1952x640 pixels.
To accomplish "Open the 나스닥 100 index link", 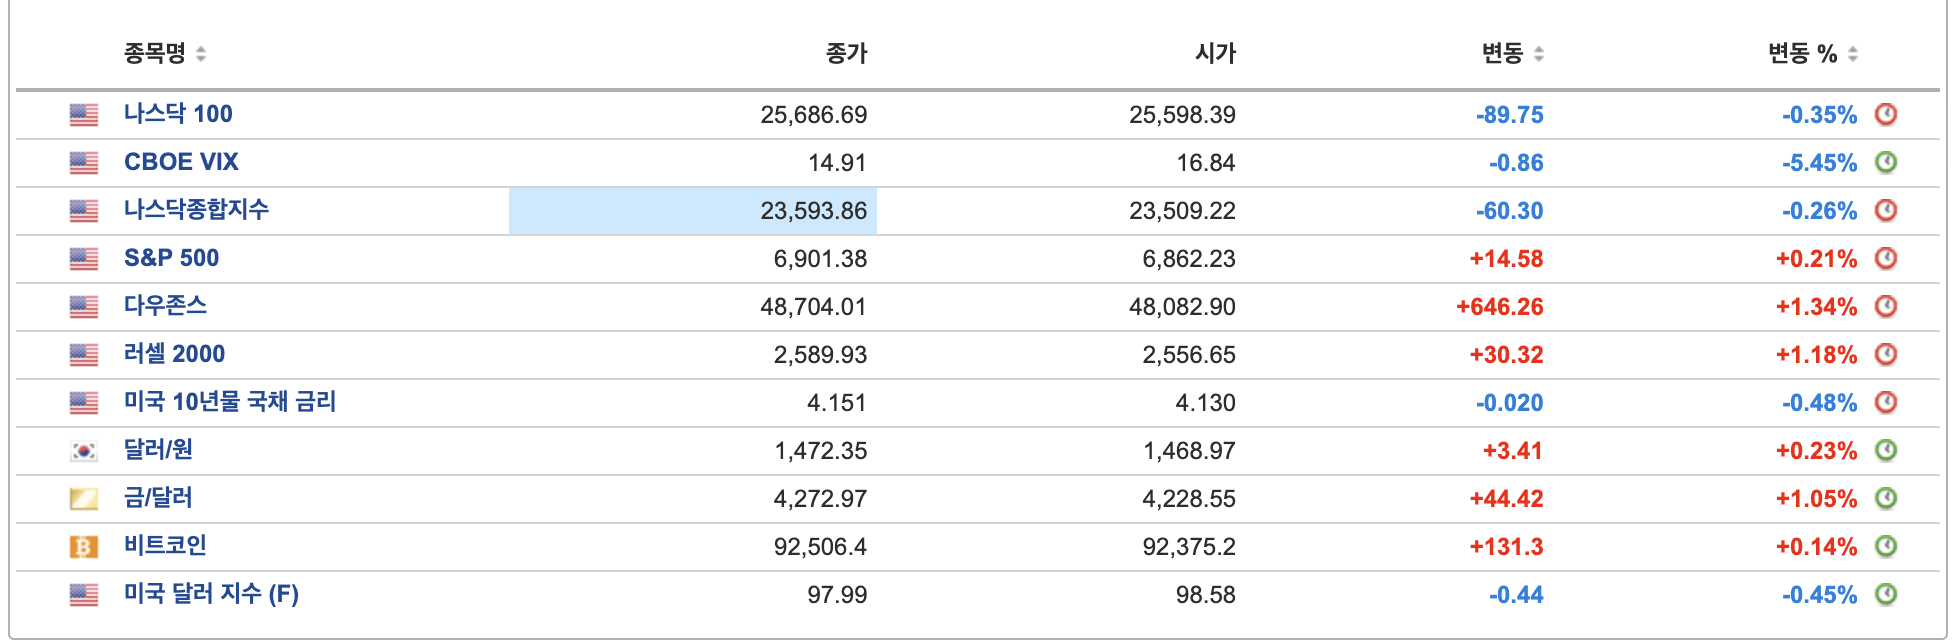I will [x=178, y=114].
